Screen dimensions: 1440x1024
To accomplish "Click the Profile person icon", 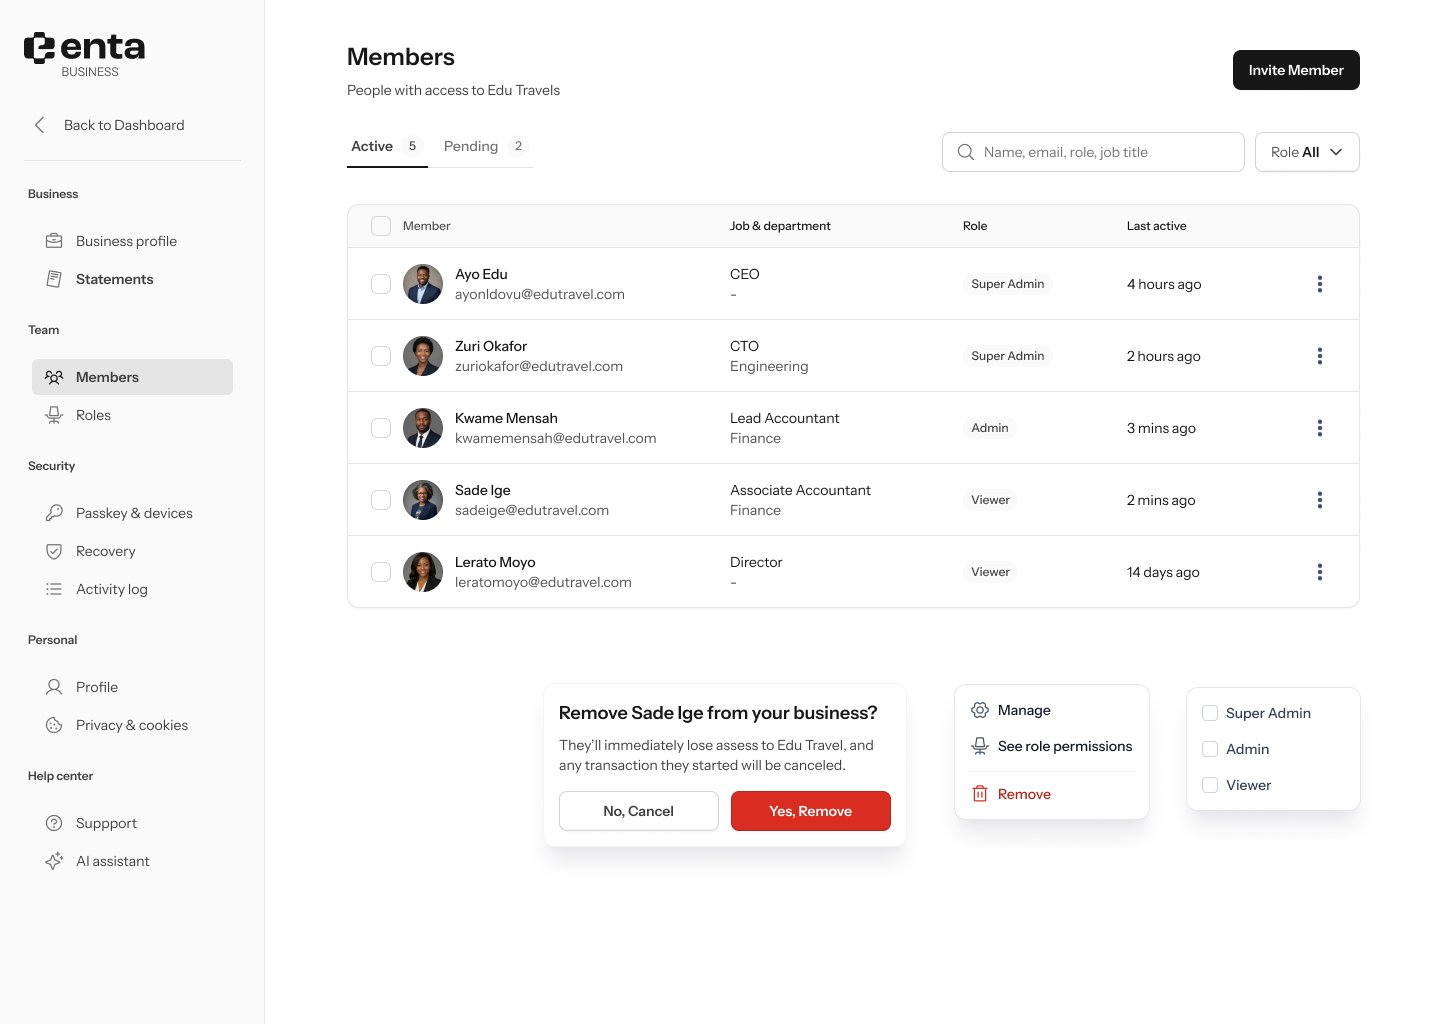I will coord(54,687).
